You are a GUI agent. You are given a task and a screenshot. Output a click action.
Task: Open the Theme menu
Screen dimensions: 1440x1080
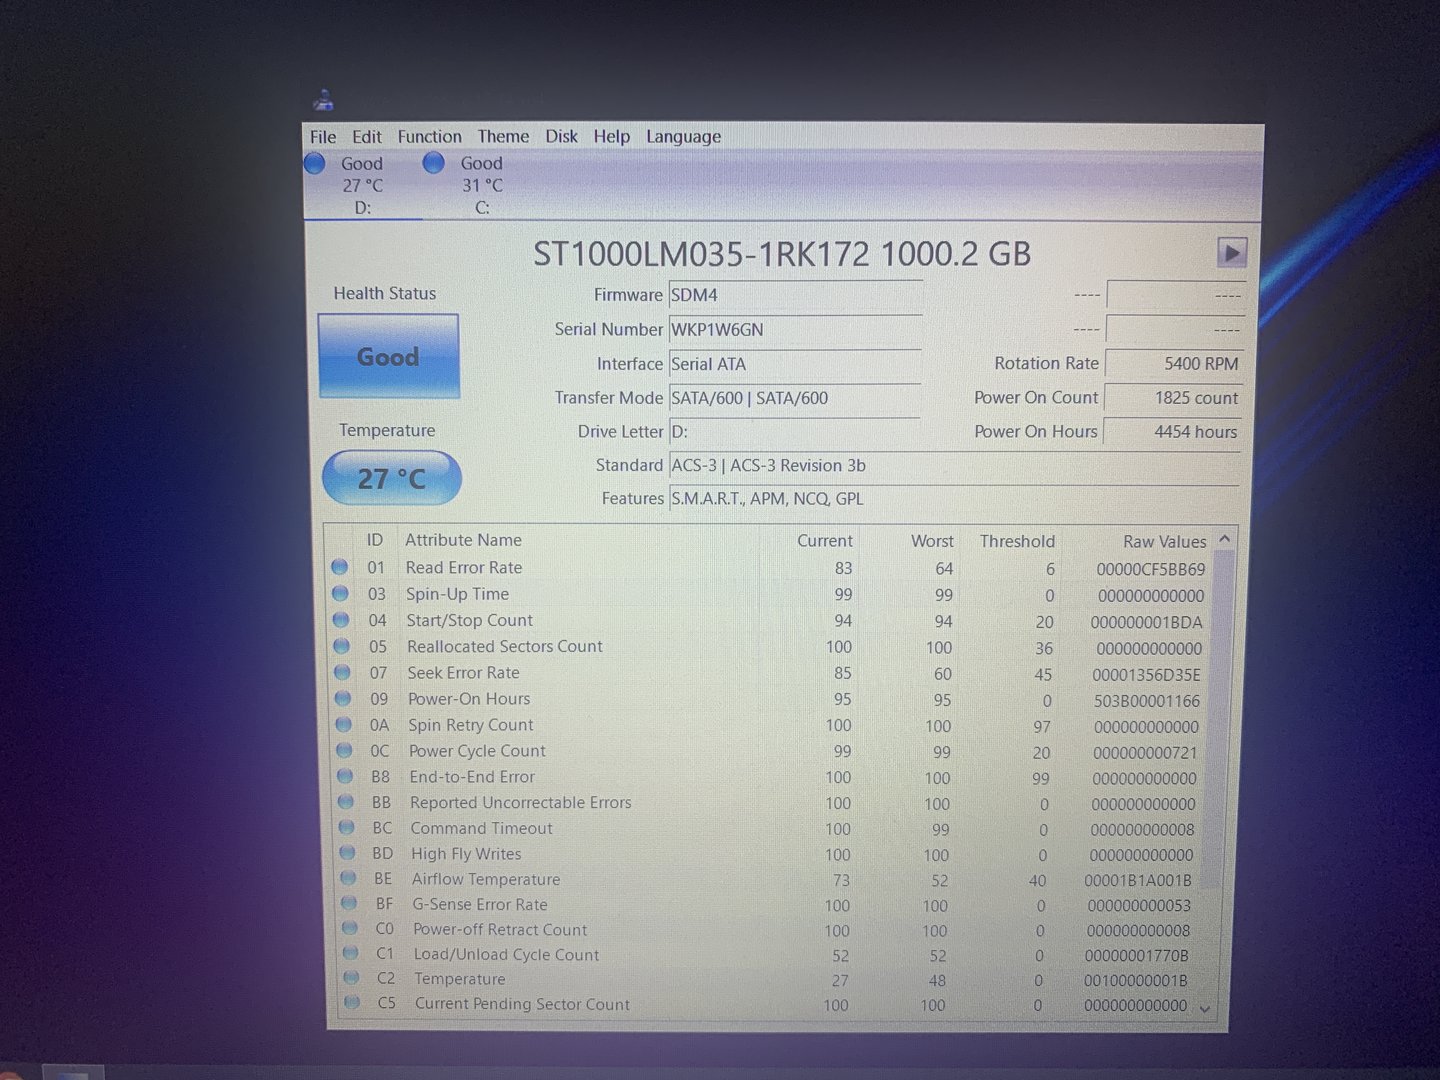tap(503, 137)
